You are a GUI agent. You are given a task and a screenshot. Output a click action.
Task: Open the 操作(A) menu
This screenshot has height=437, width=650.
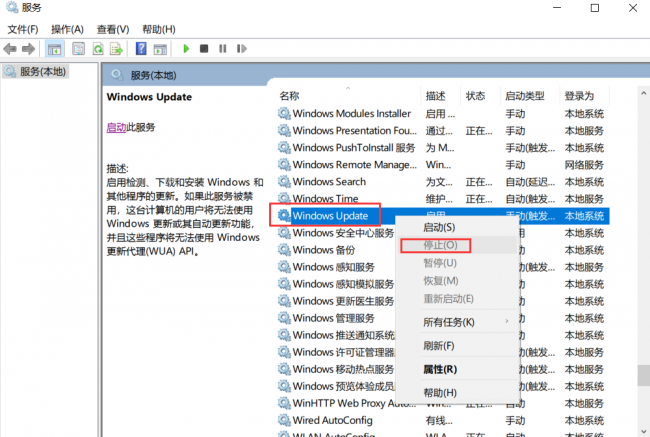coord(67,29)
